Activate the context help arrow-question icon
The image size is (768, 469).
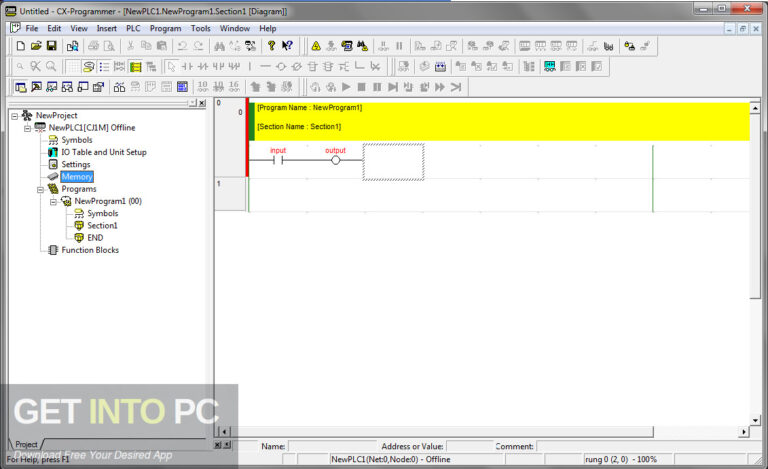(287, 46)
